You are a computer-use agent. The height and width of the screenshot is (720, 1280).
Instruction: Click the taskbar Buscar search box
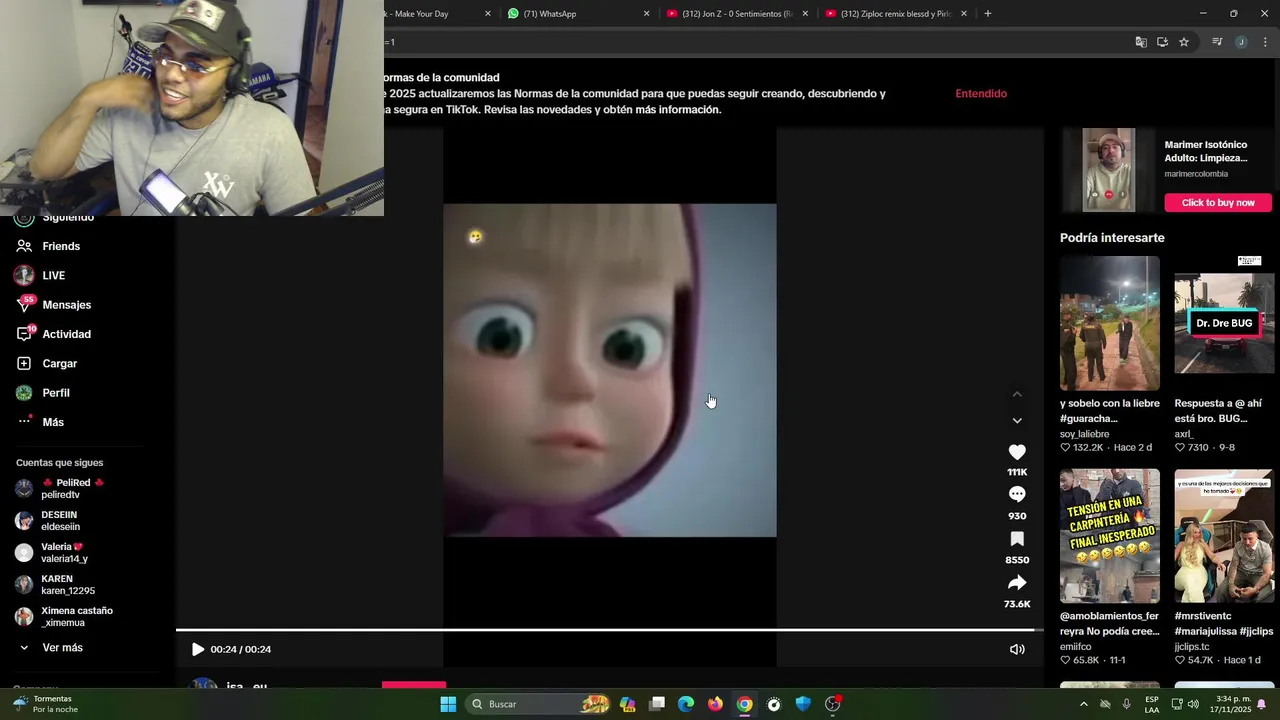pos(538,704)
